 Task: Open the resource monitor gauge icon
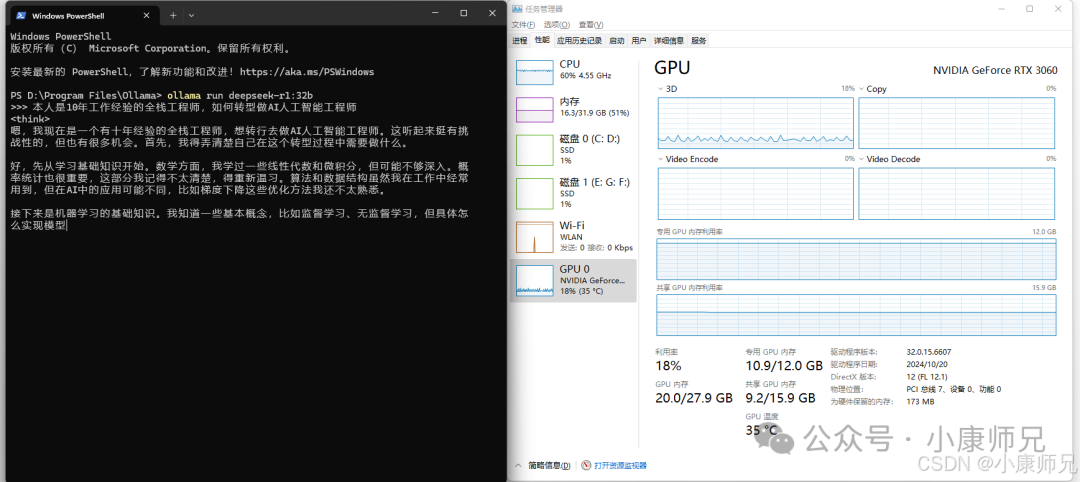586,465
